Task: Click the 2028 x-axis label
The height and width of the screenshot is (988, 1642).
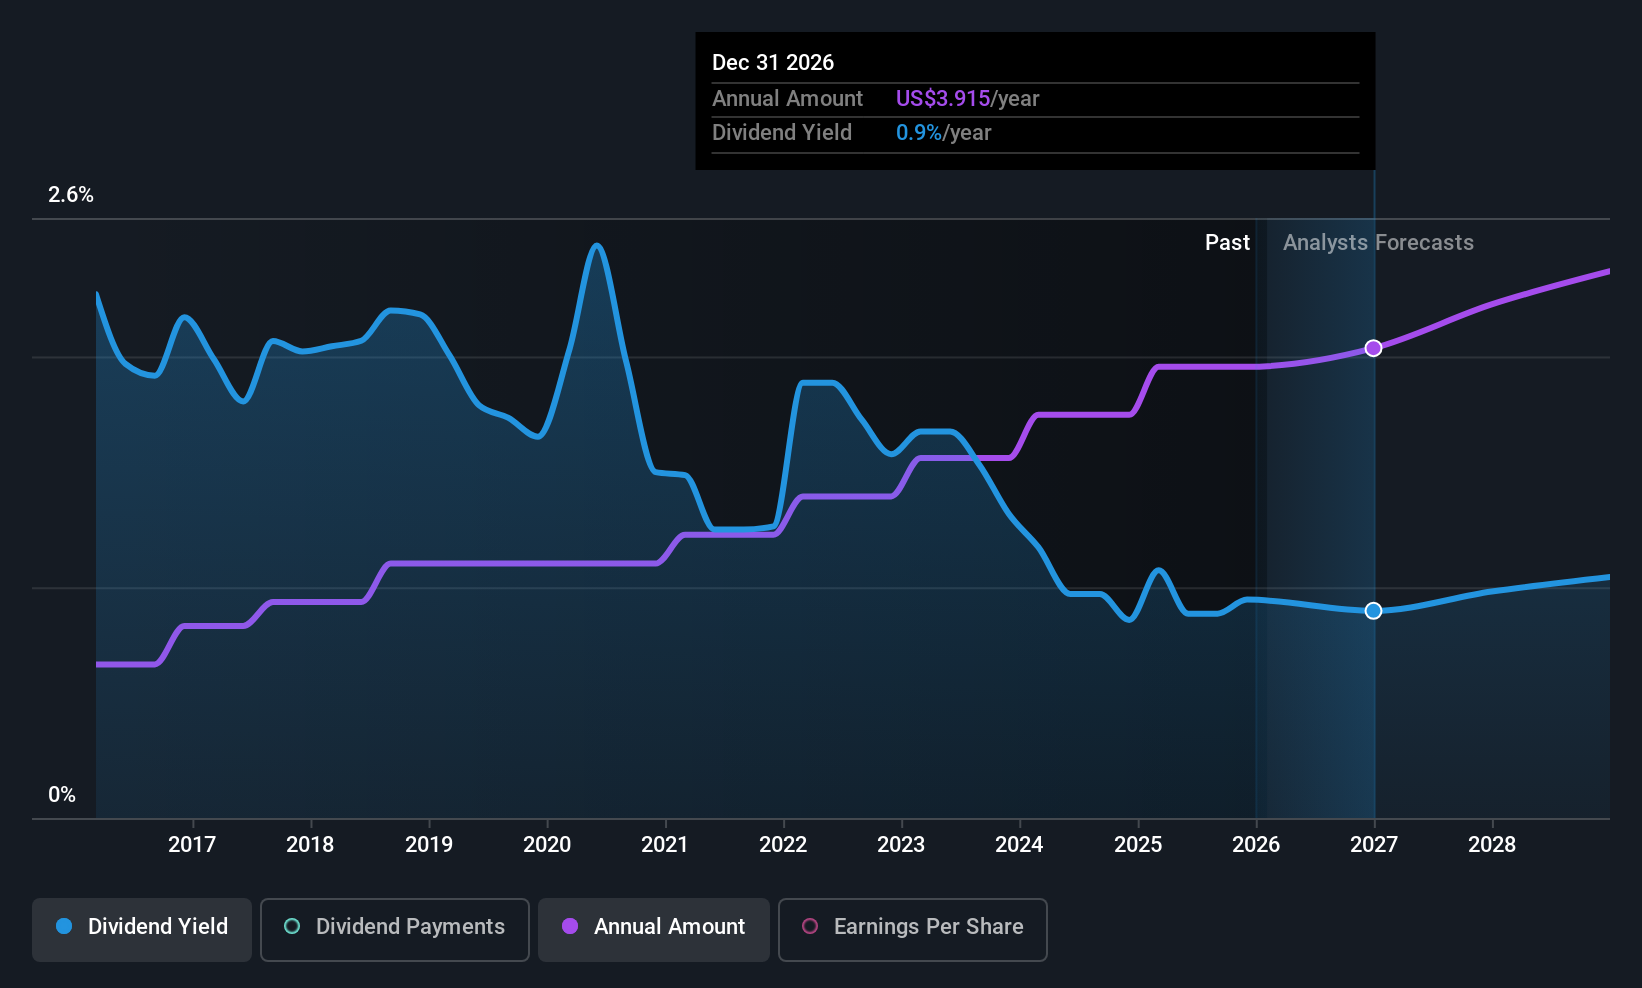Action: (x=1492, y=845)
